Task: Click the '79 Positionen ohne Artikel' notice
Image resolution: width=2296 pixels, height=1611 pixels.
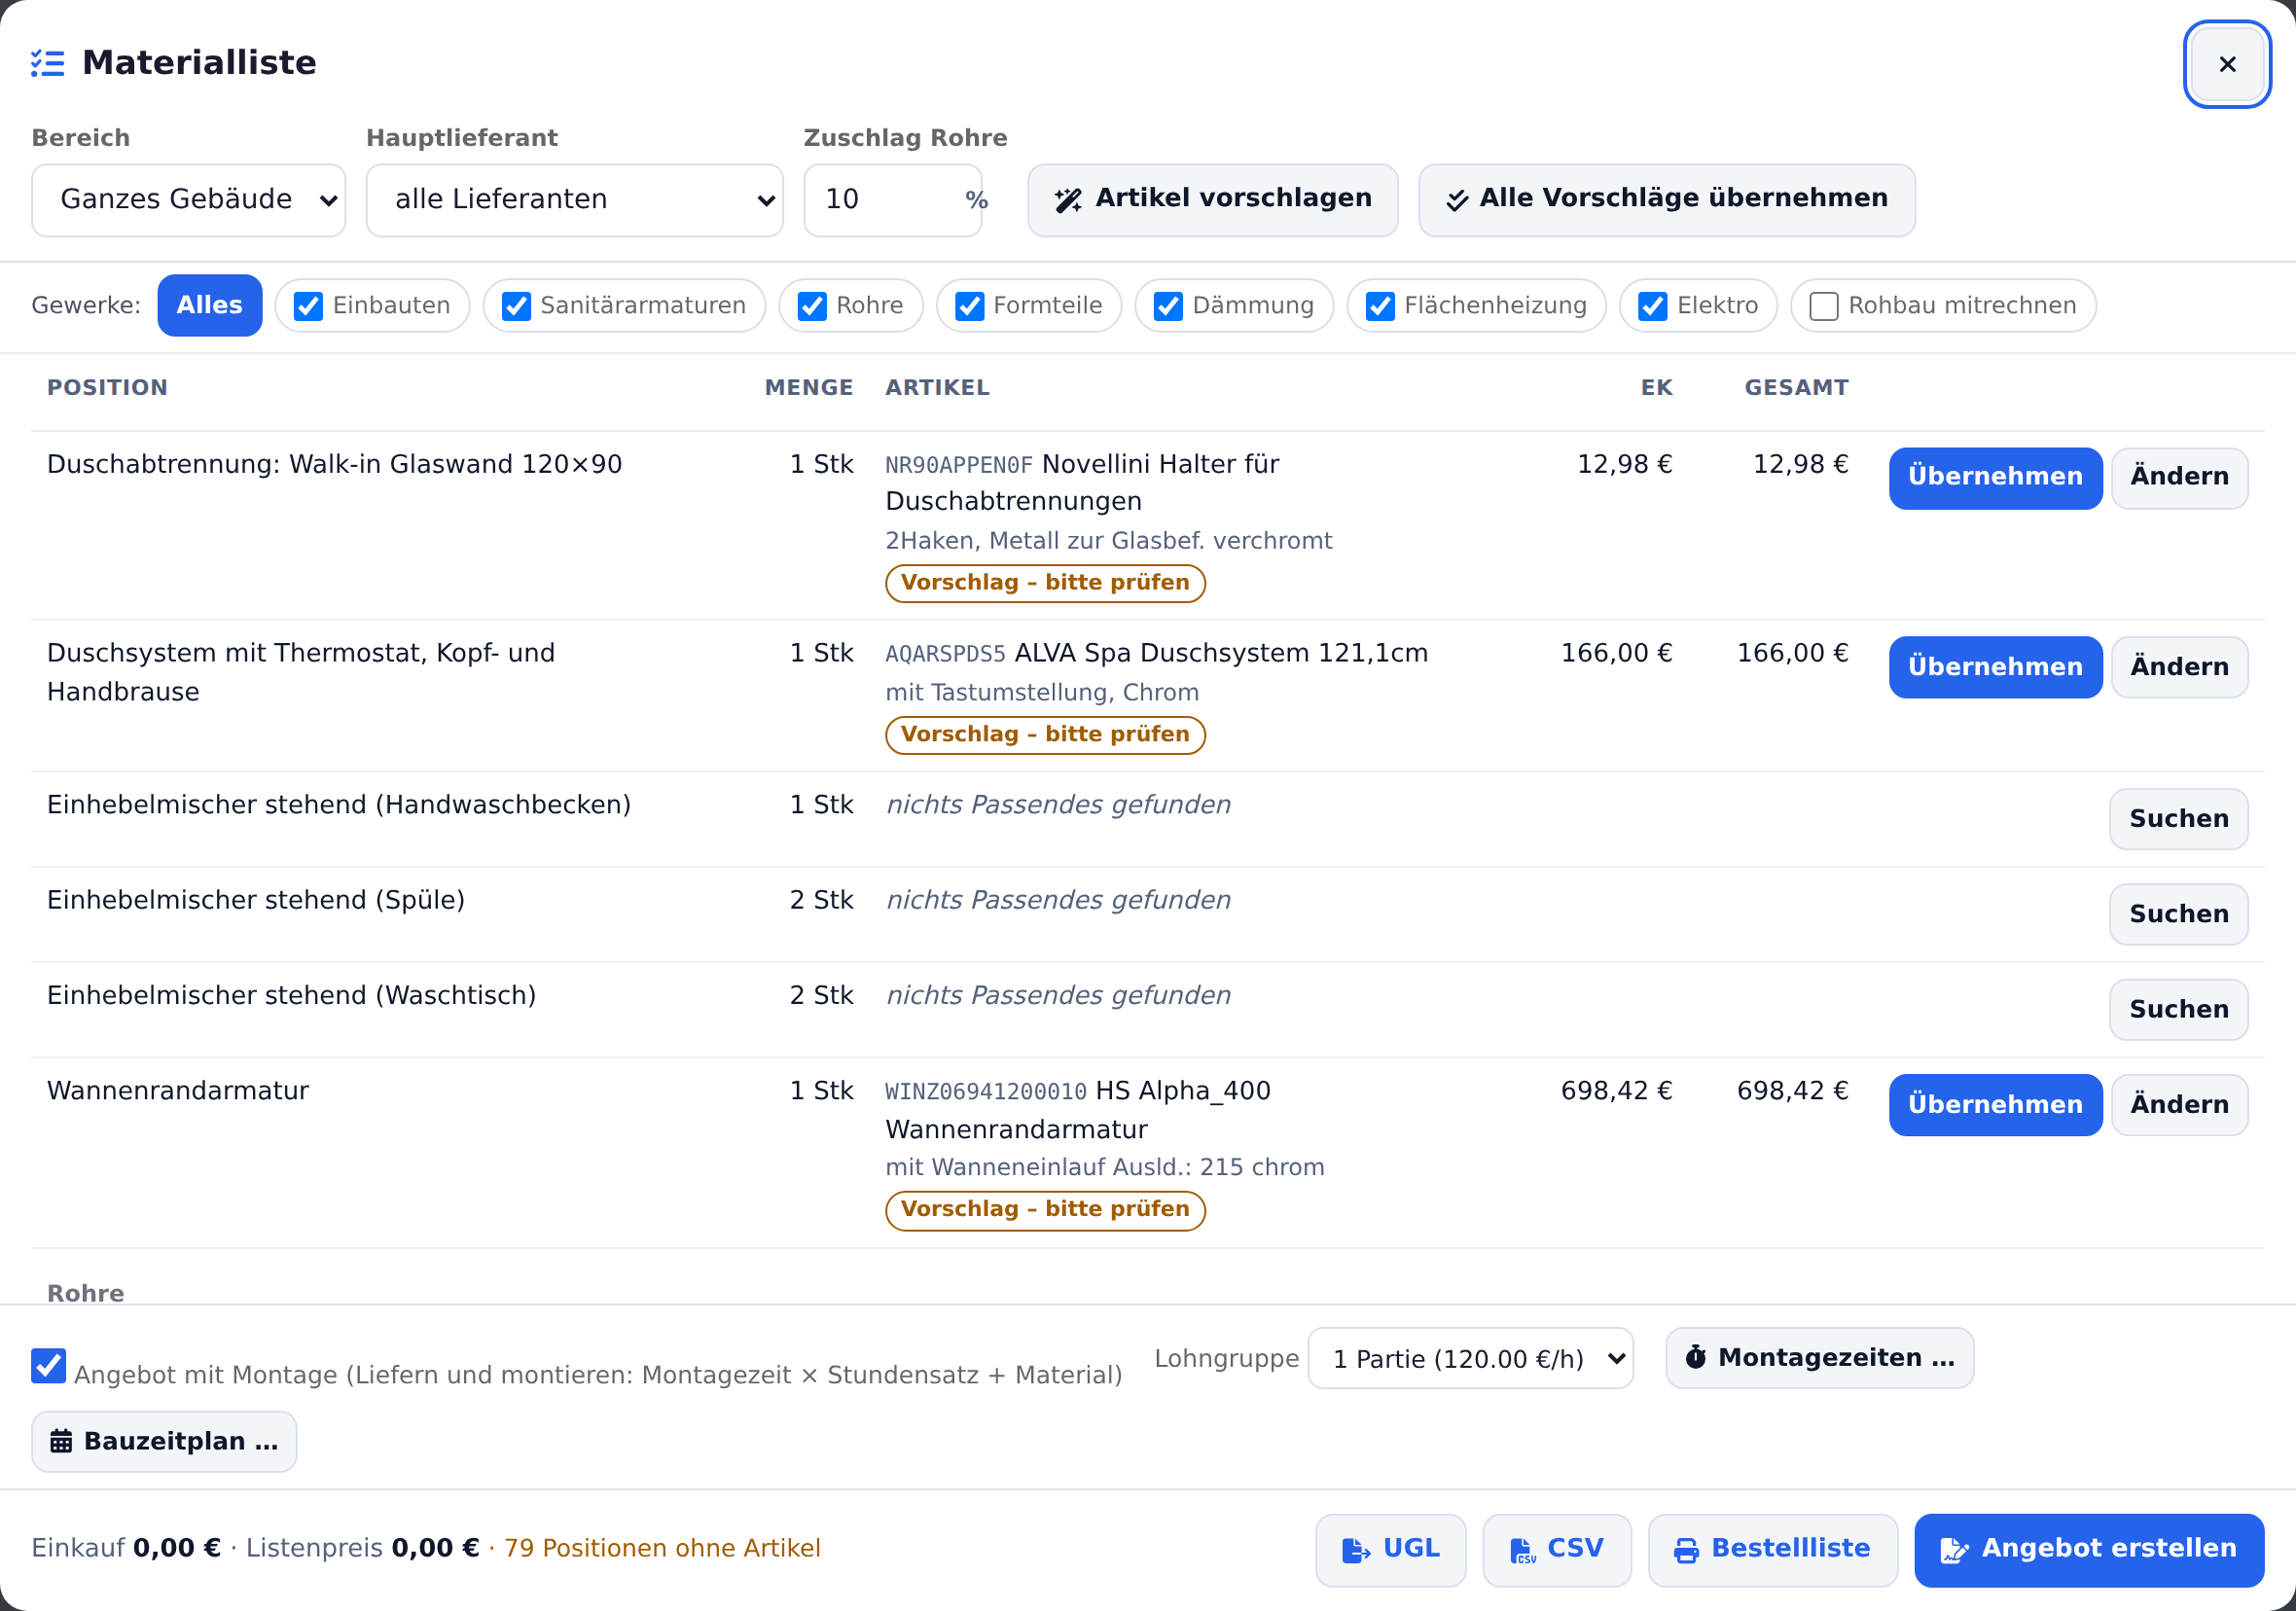Action: pos(661,1548)
